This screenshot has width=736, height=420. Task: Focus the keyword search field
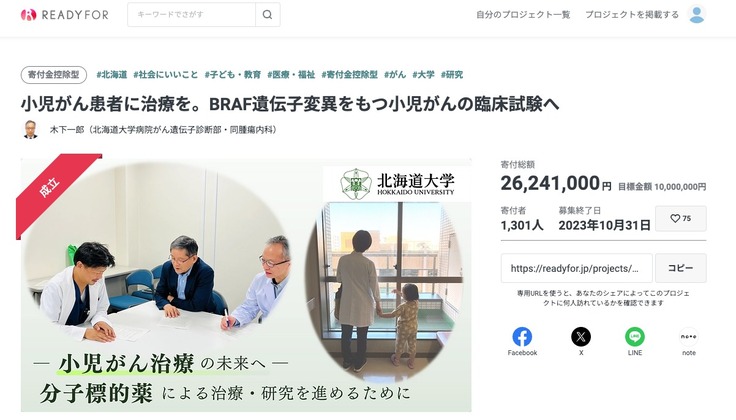click(192, 15)
